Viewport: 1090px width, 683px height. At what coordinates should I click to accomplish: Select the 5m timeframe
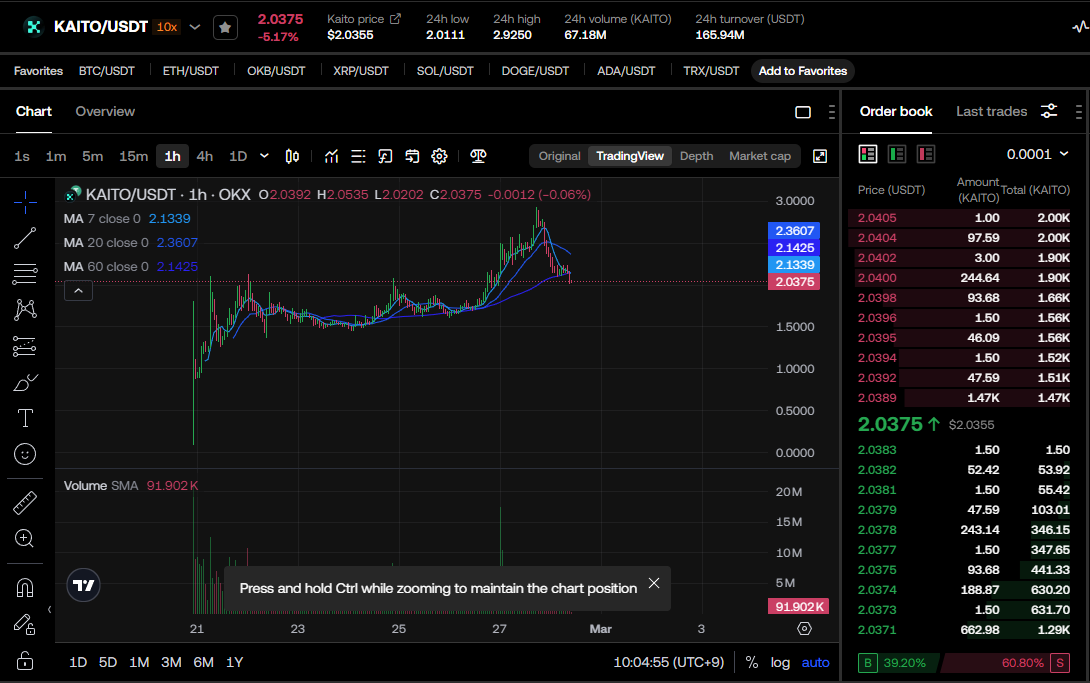click(x=92, y=156)
